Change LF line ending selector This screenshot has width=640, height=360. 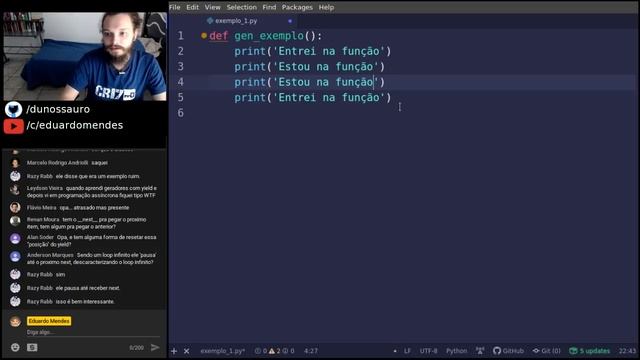pyautogui.click(x=407, y=351)
